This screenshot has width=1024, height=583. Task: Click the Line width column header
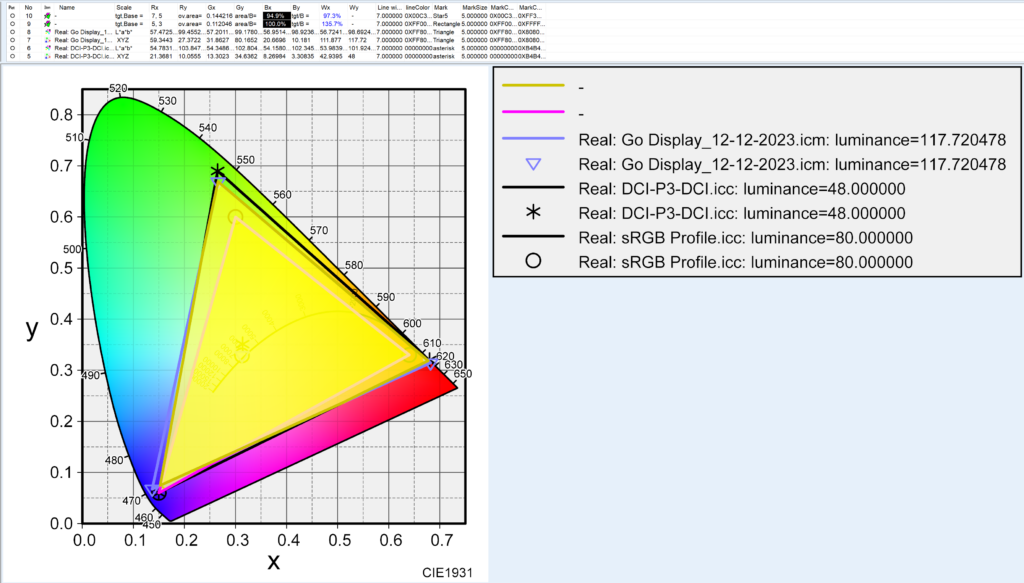[390, 7]
